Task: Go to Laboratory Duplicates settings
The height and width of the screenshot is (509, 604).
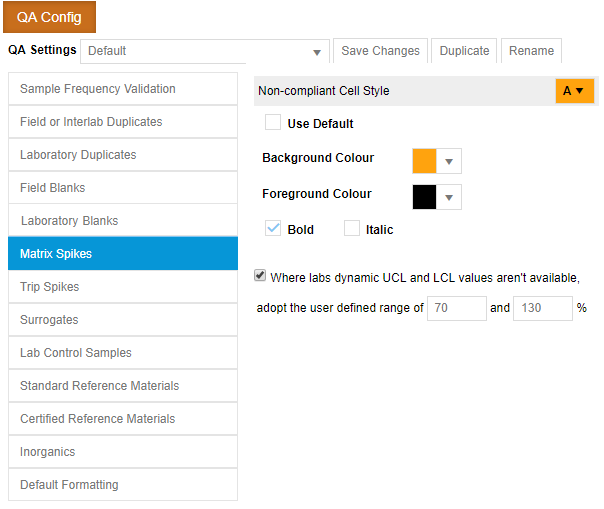Action: click(x=123, y=155)
